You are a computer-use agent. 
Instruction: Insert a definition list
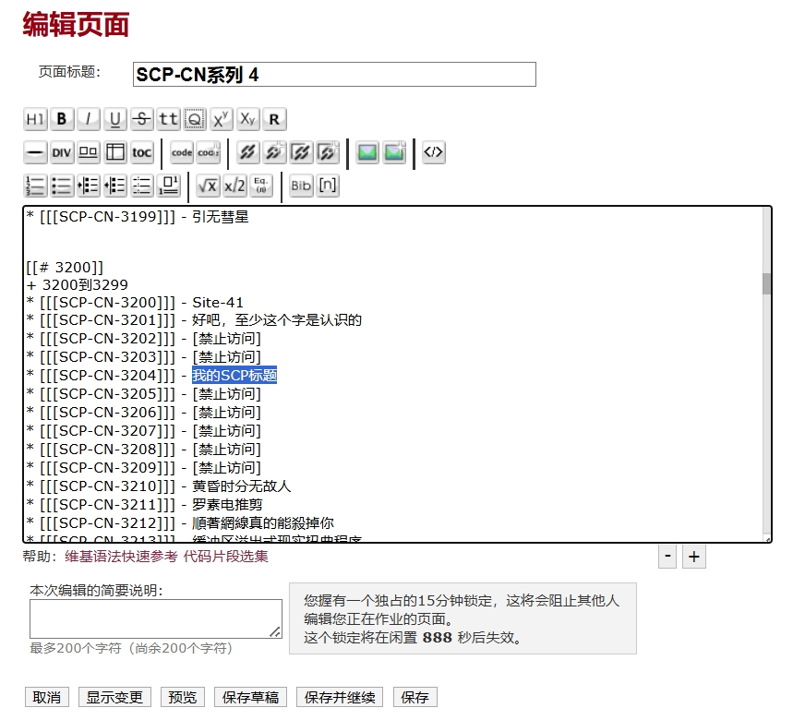coord(142,186)
